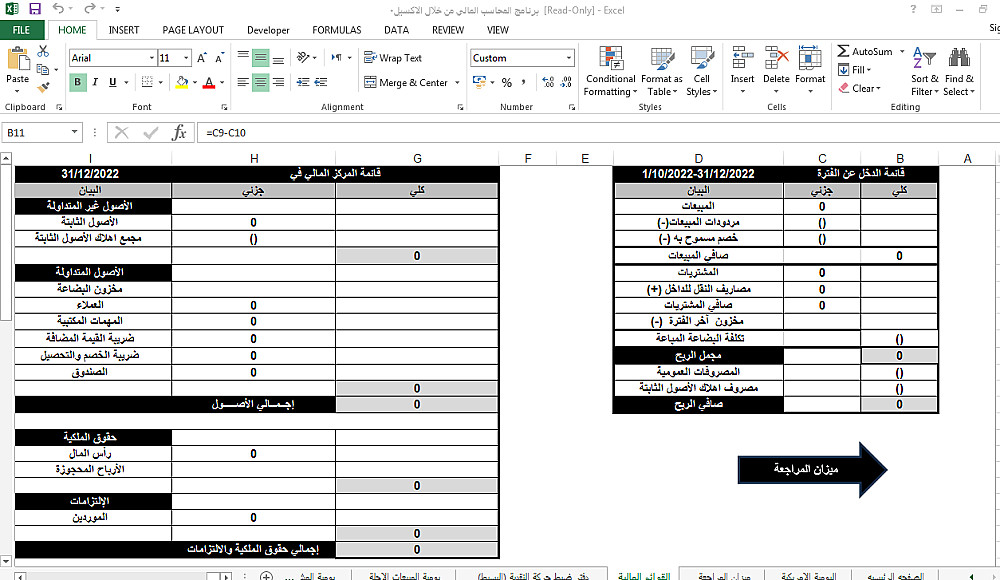Open the Cell Styles gallery
Image resolution: width=1000 pixels, height=580 pixels.
[x=702, y=71]
